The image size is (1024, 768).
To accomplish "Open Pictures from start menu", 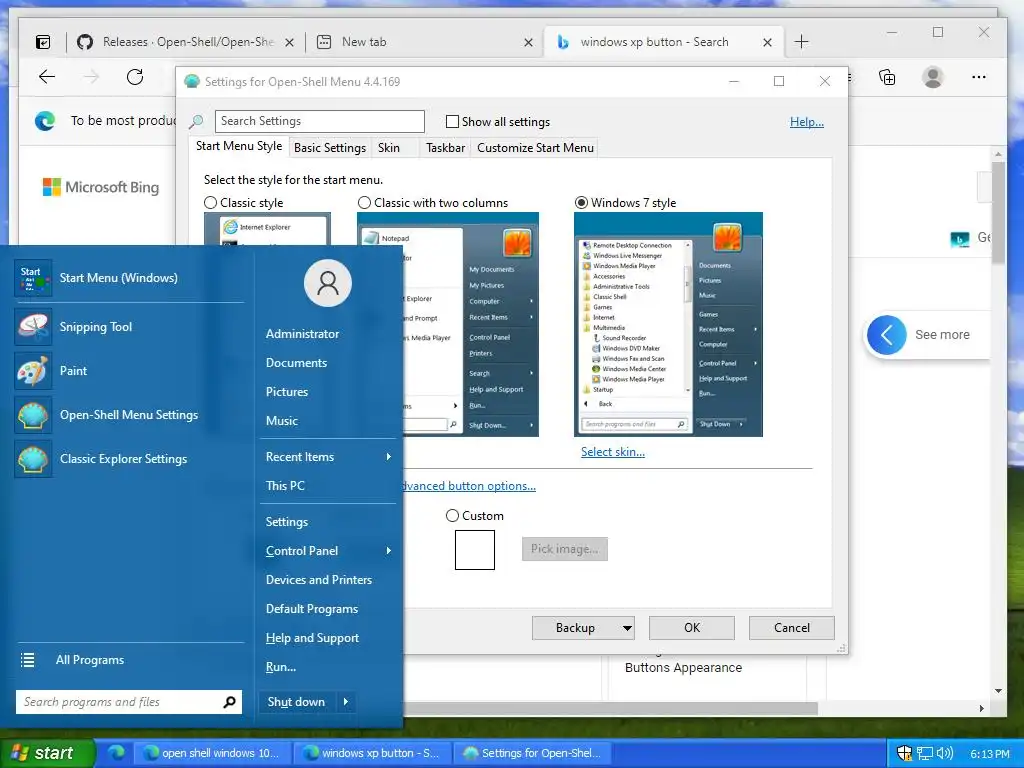I will tap(287, 392).
